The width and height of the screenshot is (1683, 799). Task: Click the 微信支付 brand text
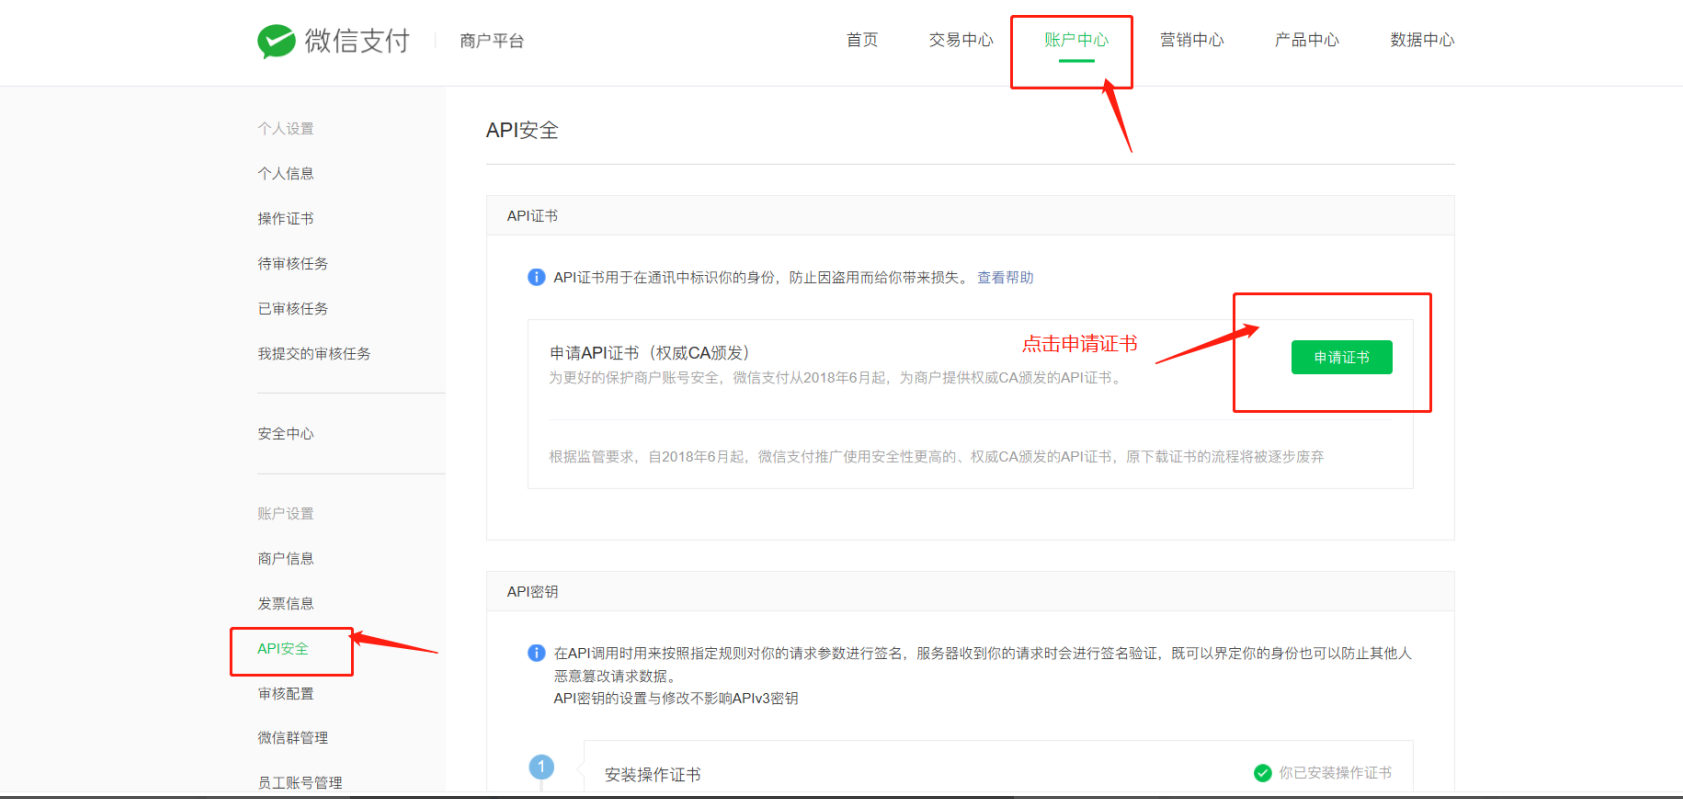tap(357, 41)
